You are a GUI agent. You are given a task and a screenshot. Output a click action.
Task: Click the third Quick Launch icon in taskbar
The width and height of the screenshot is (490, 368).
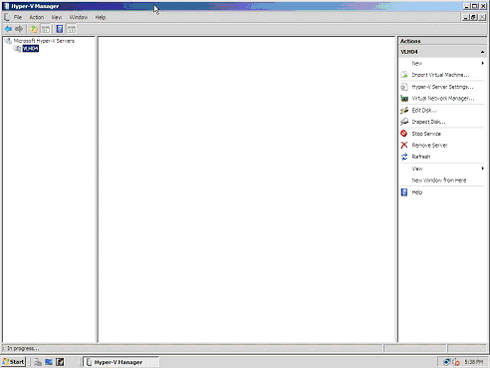60,362
